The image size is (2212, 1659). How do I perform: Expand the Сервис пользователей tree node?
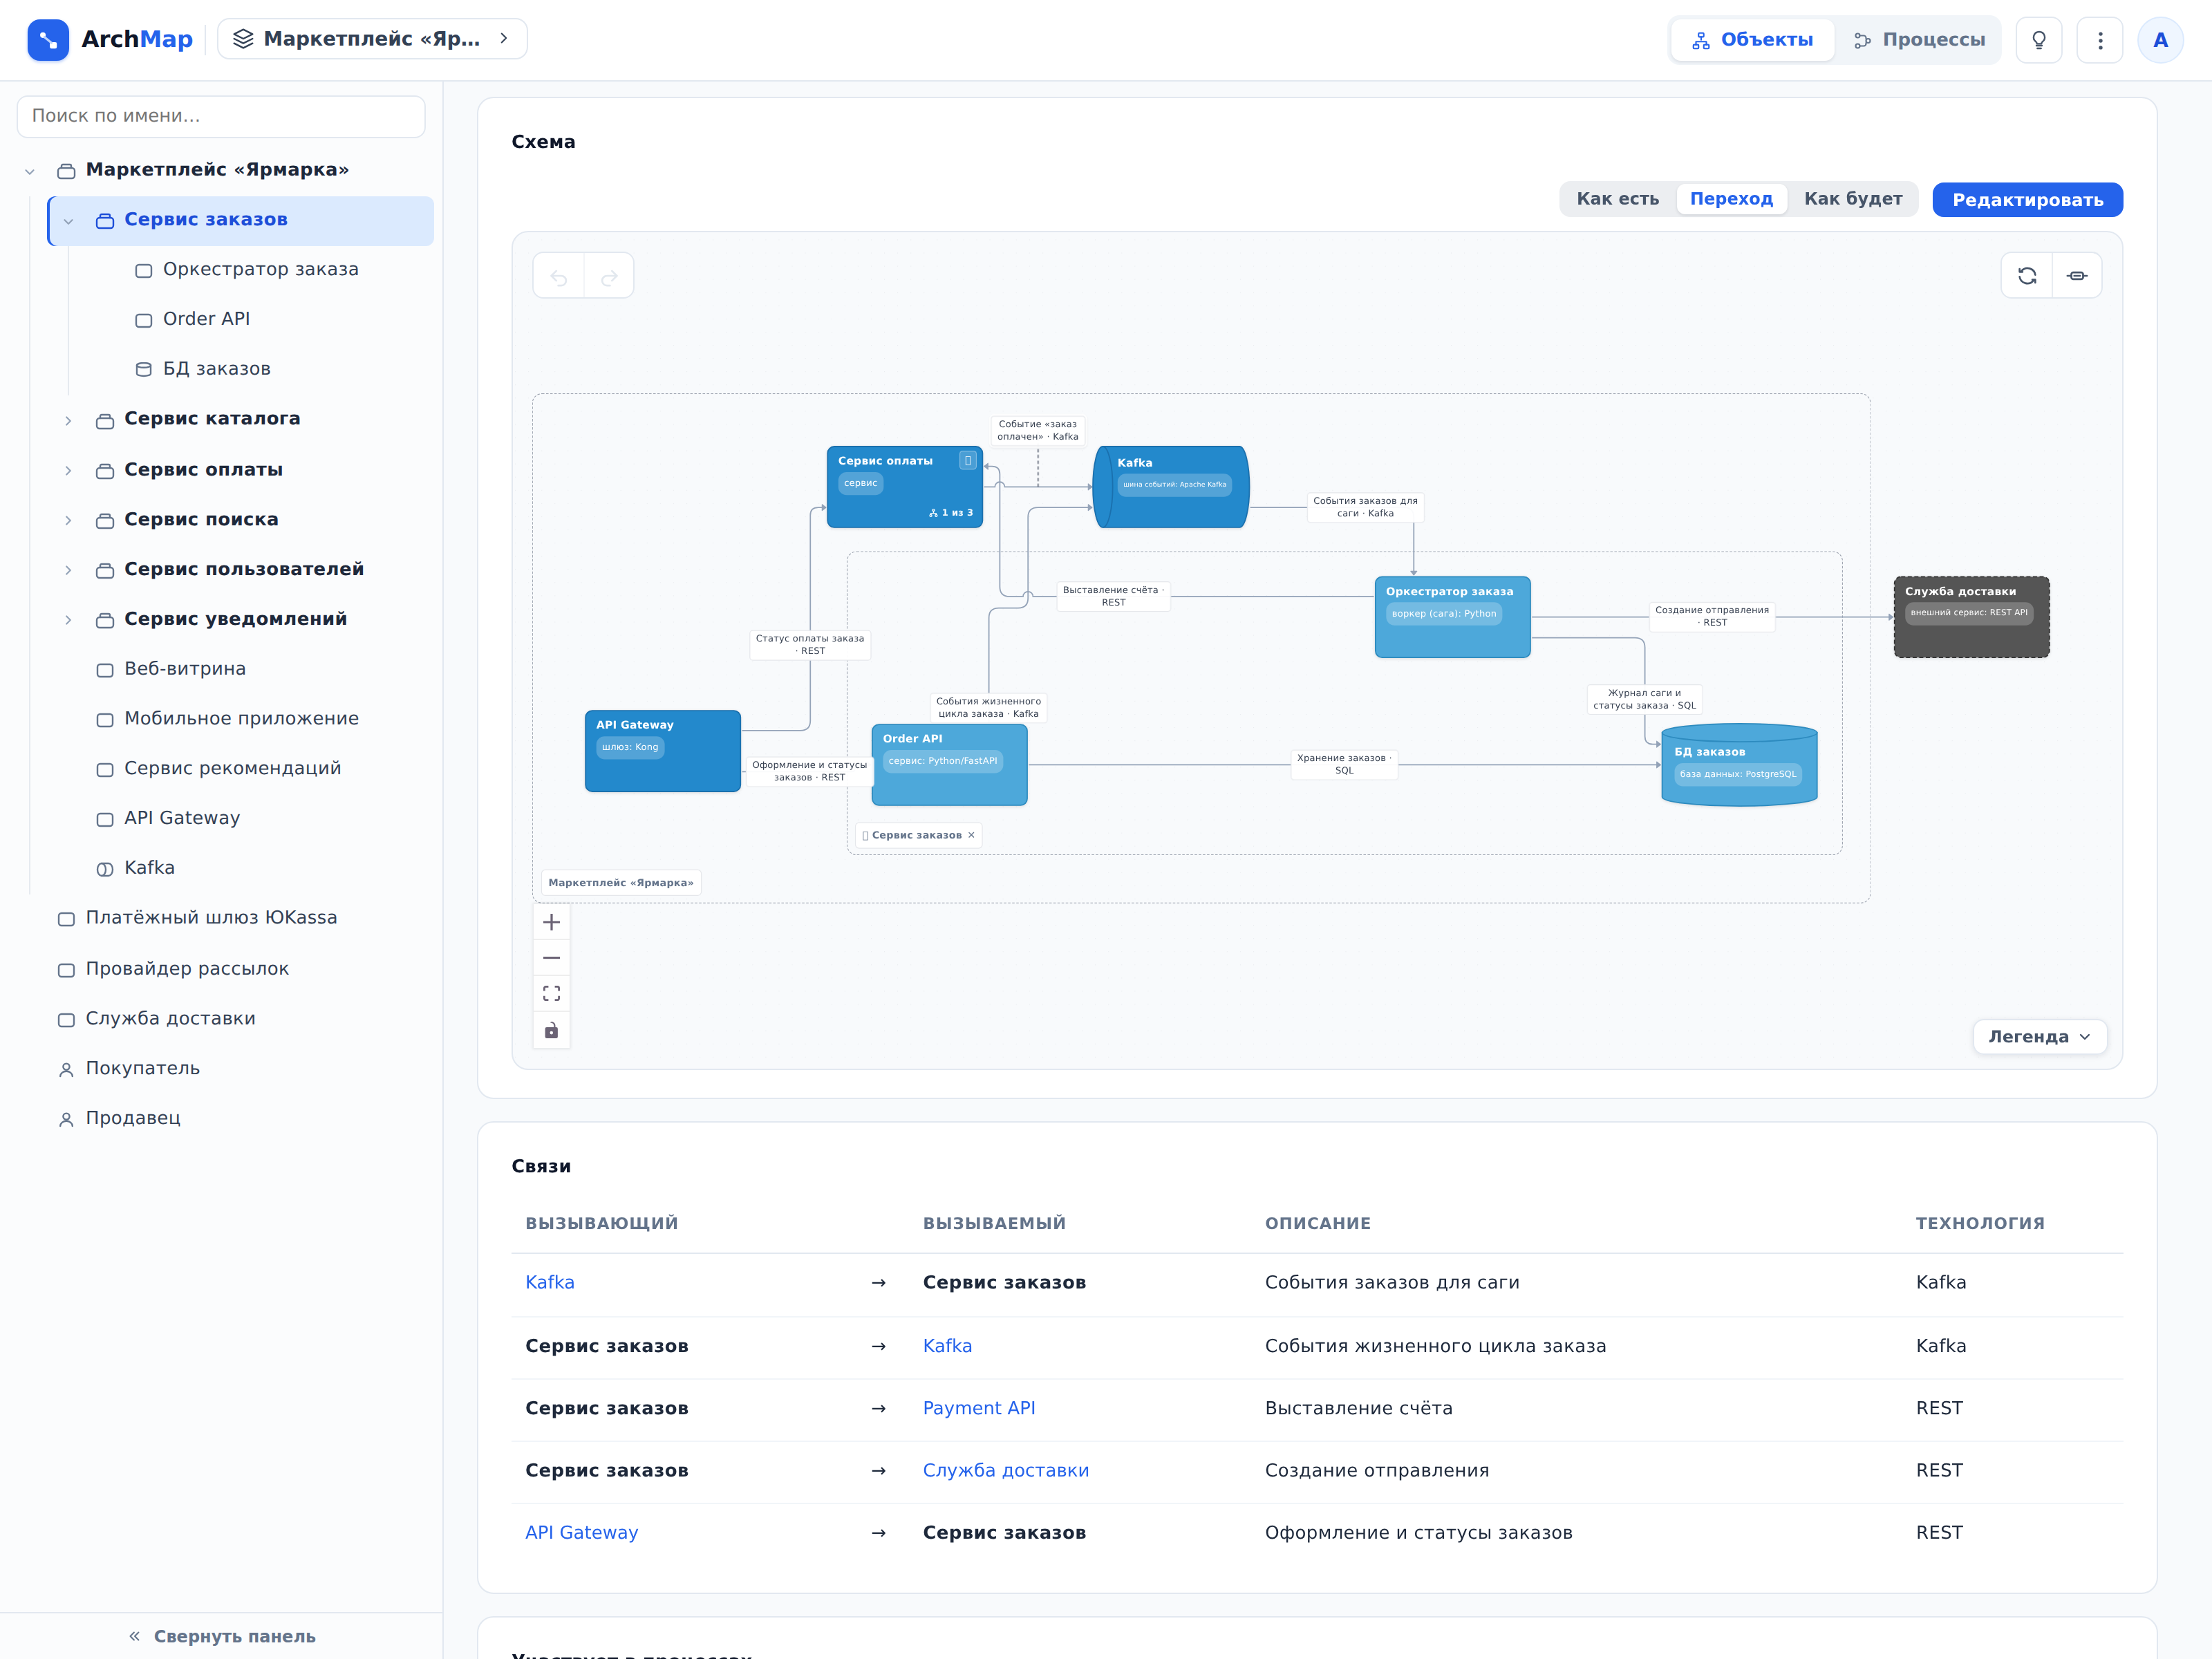click(68, 570)
